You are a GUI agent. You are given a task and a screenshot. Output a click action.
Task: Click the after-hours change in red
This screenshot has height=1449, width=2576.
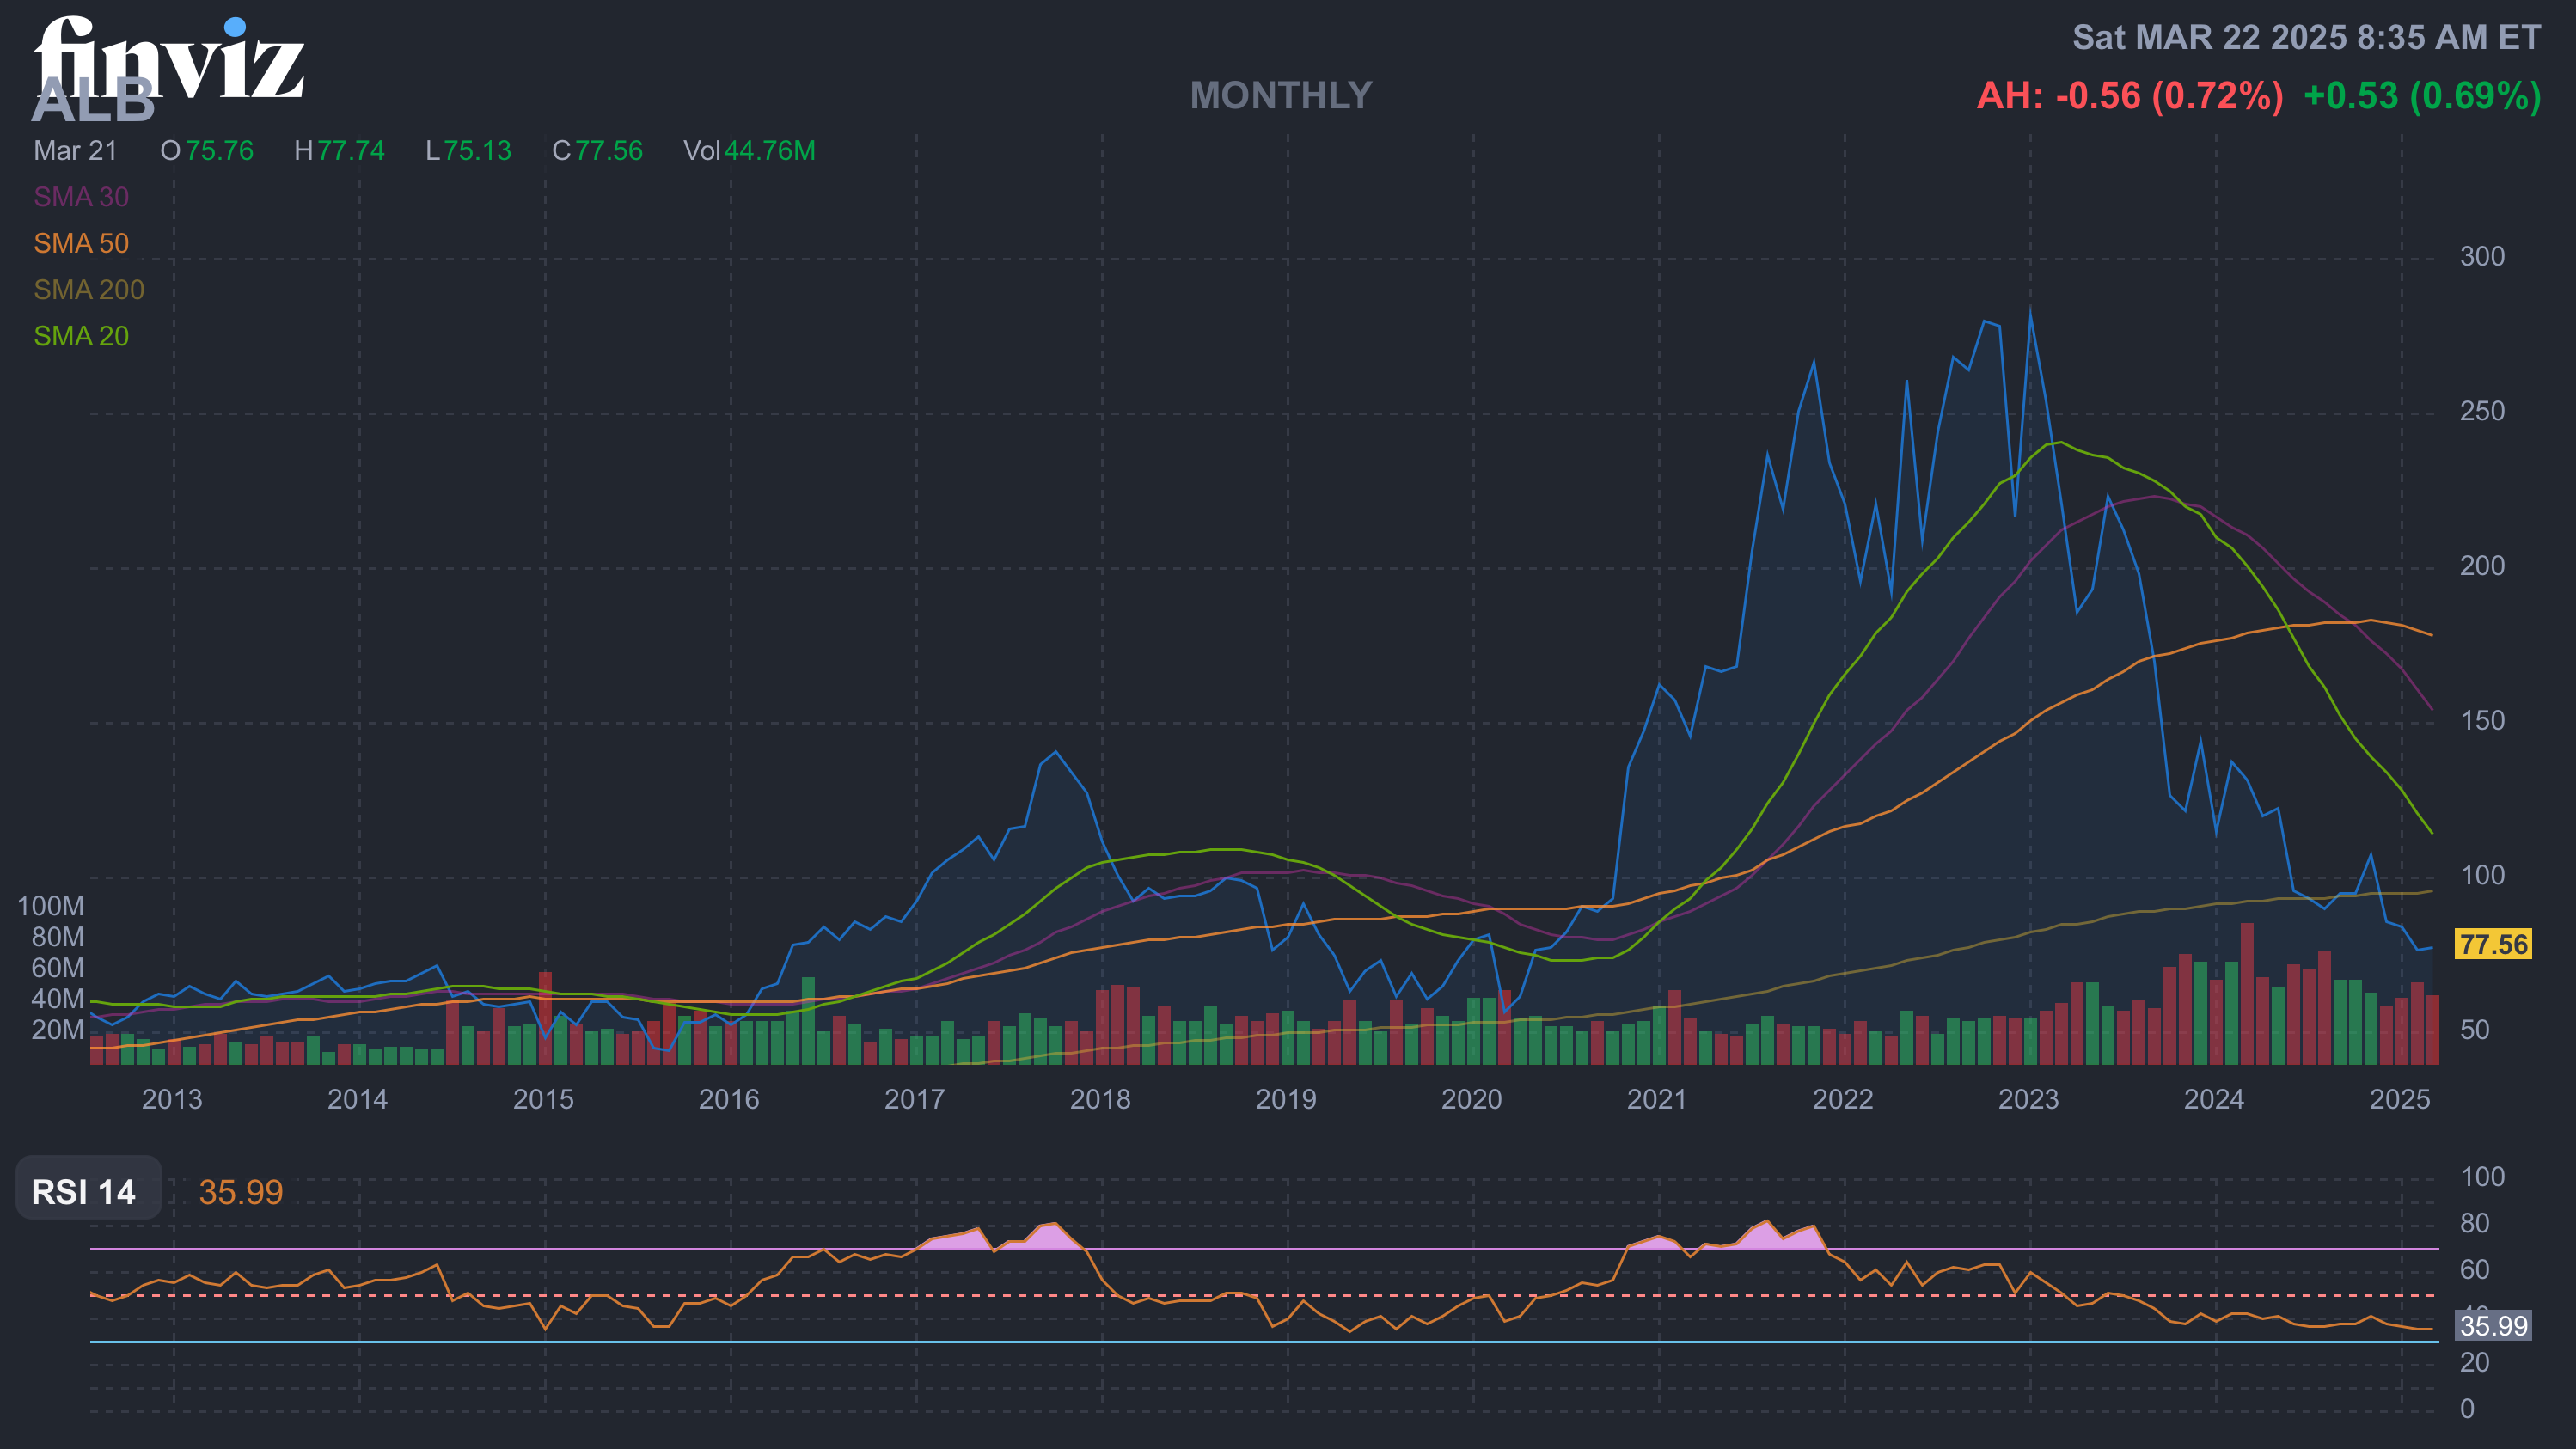pos(2130,96)
